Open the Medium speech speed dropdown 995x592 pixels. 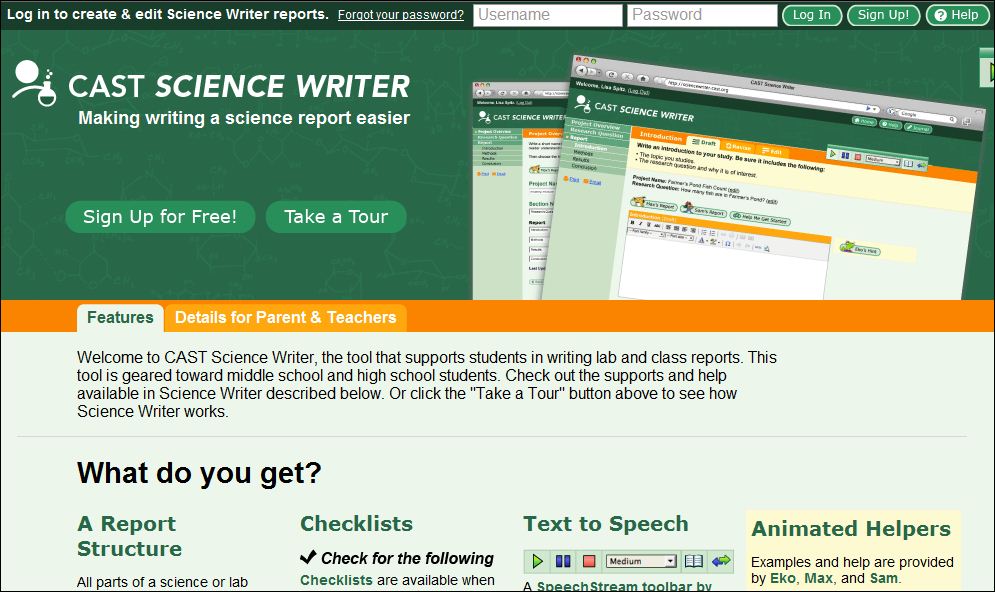641,561
